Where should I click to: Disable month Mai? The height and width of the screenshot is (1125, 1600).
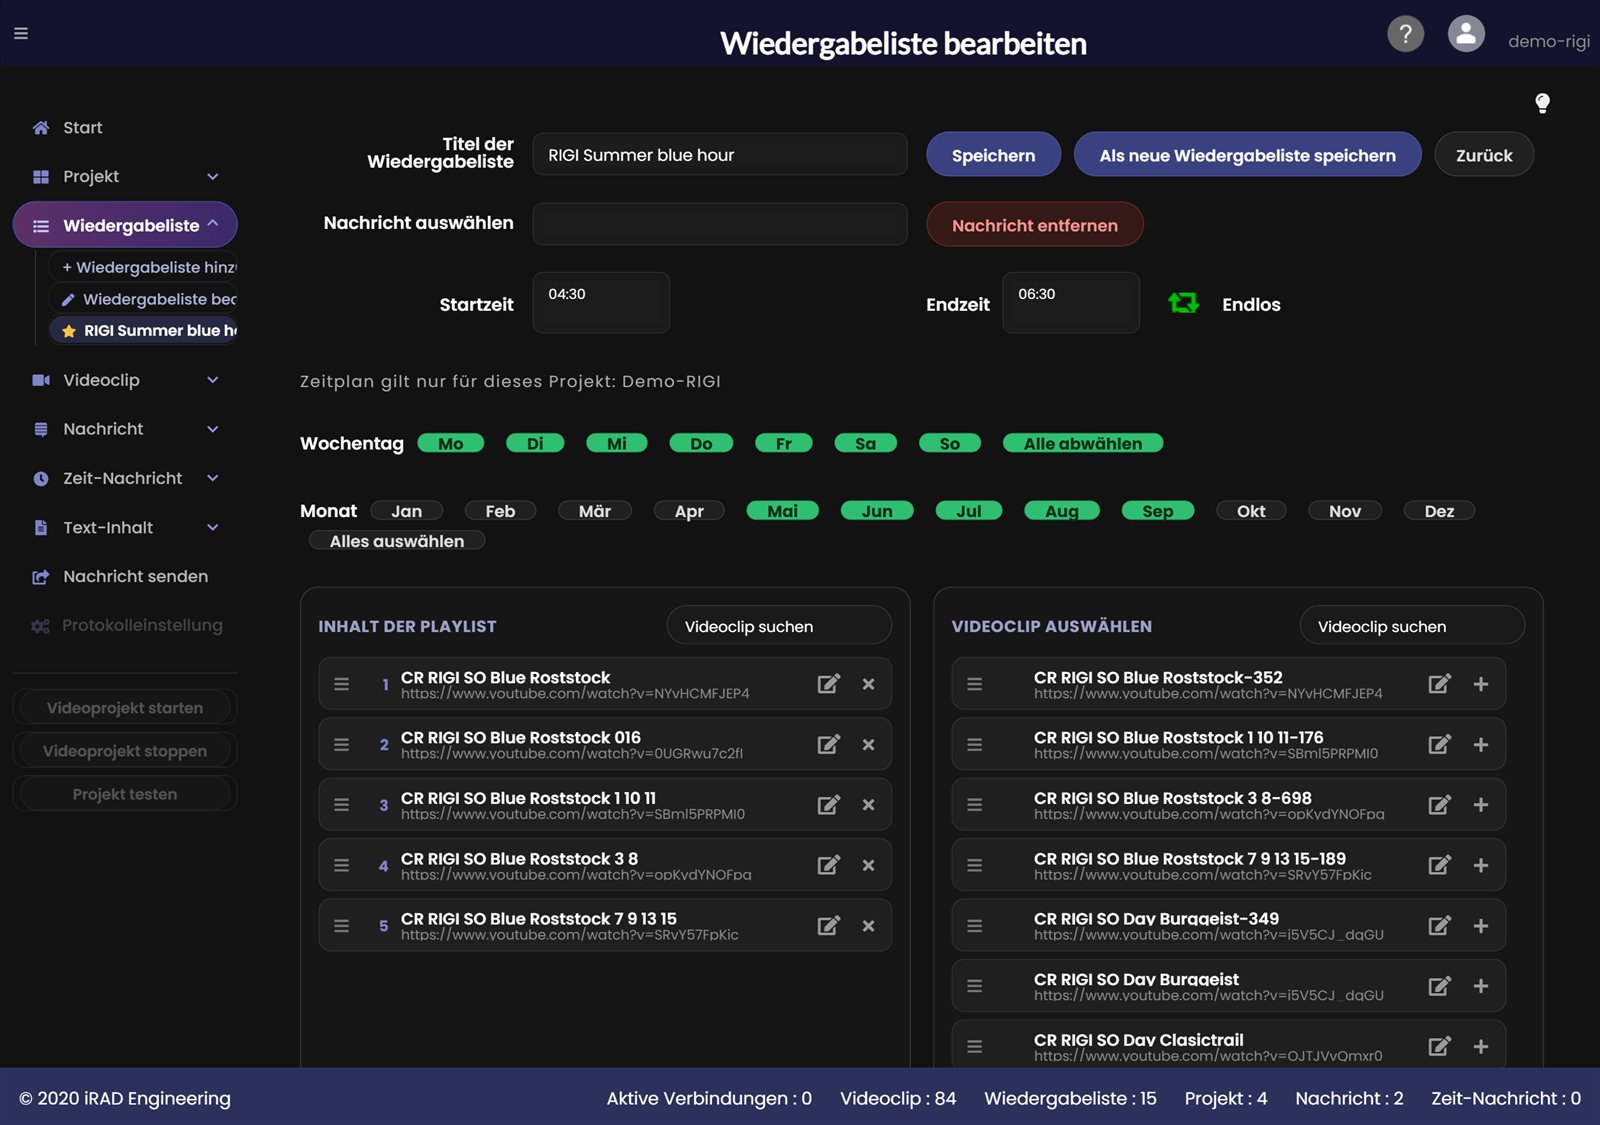pos(783,511)
